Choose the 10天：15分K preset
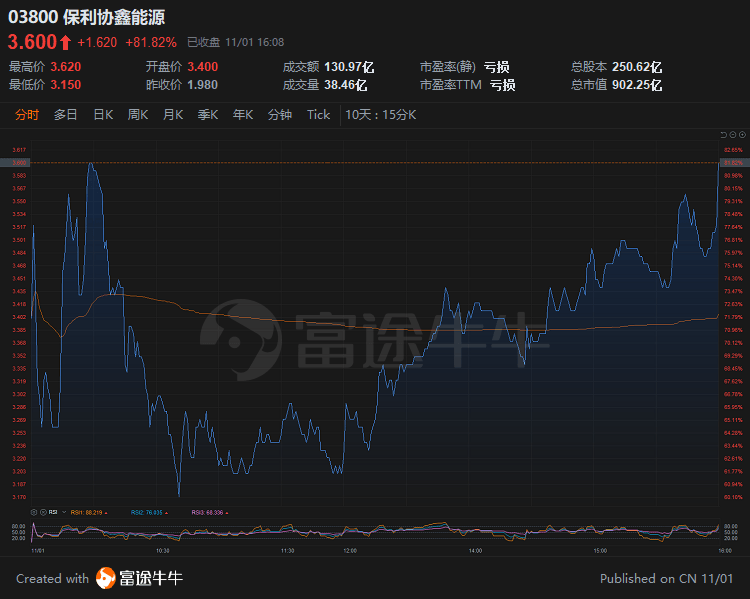This screenshot has height=599, width=750. coord(381,115)
